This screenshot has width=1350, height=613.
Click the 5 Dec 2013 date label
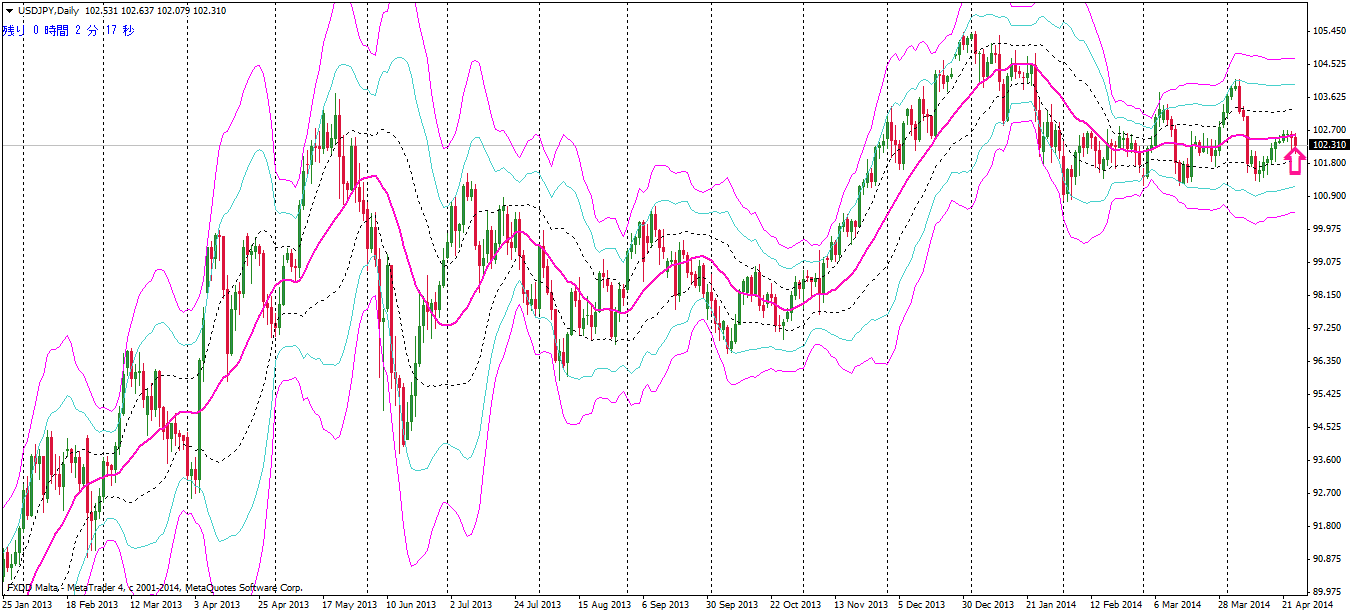921,605
